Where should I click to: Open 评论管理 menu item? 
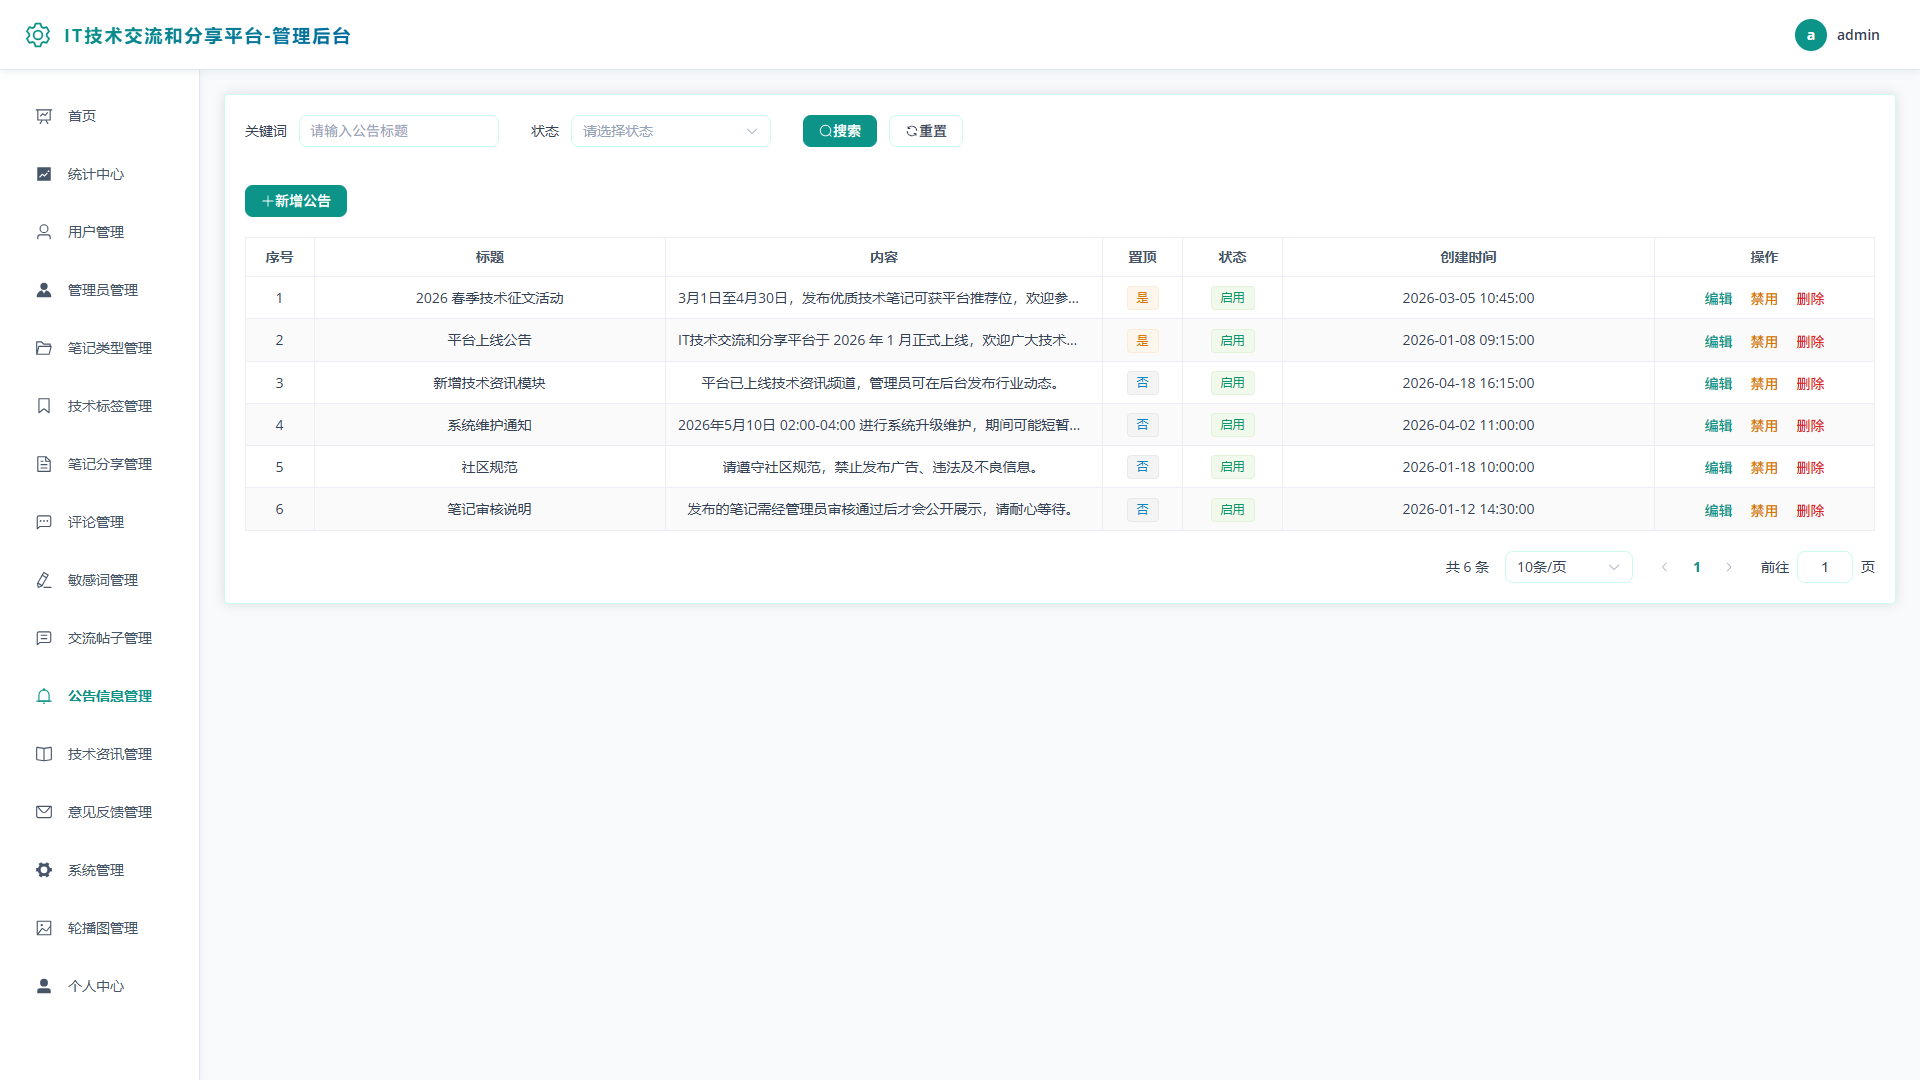[100, 522]
